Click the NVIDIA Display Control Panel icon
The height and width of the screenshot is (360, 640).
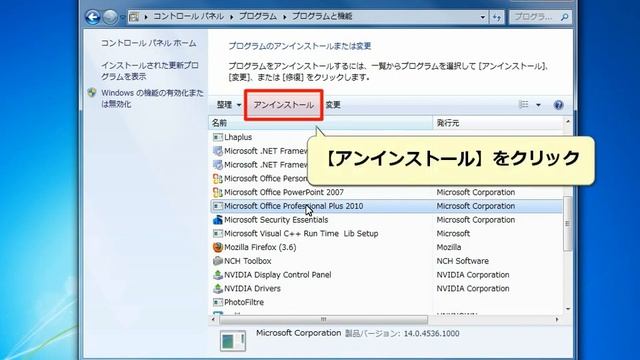218,275
